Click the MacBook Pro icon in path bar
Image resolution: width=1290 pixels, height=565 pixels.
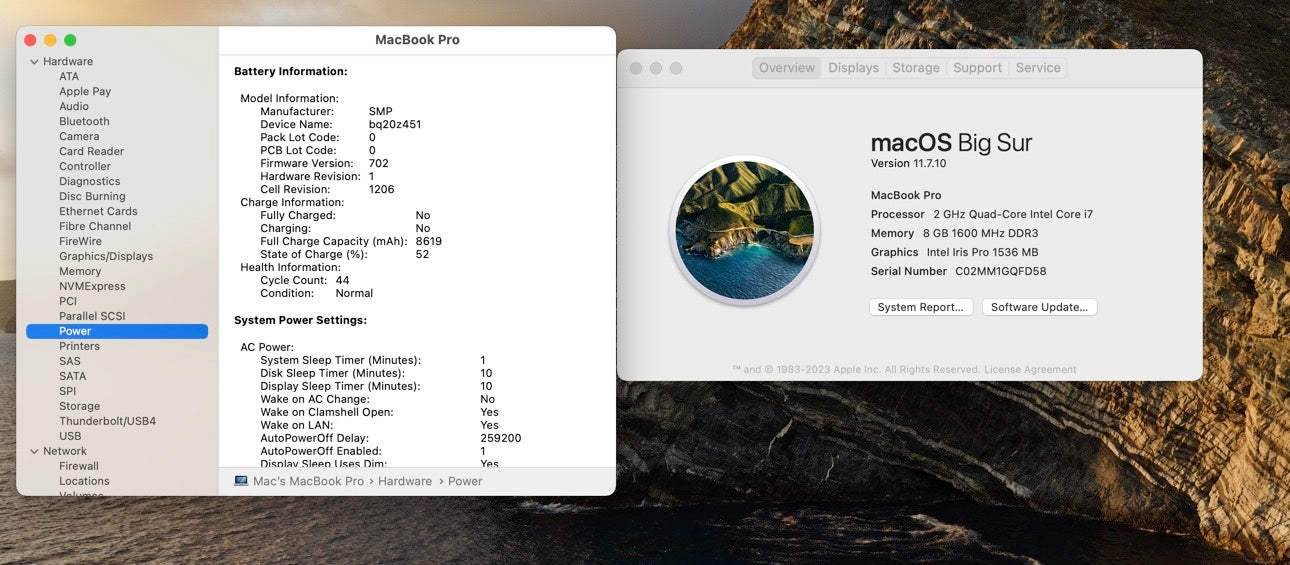click(241, 481)
